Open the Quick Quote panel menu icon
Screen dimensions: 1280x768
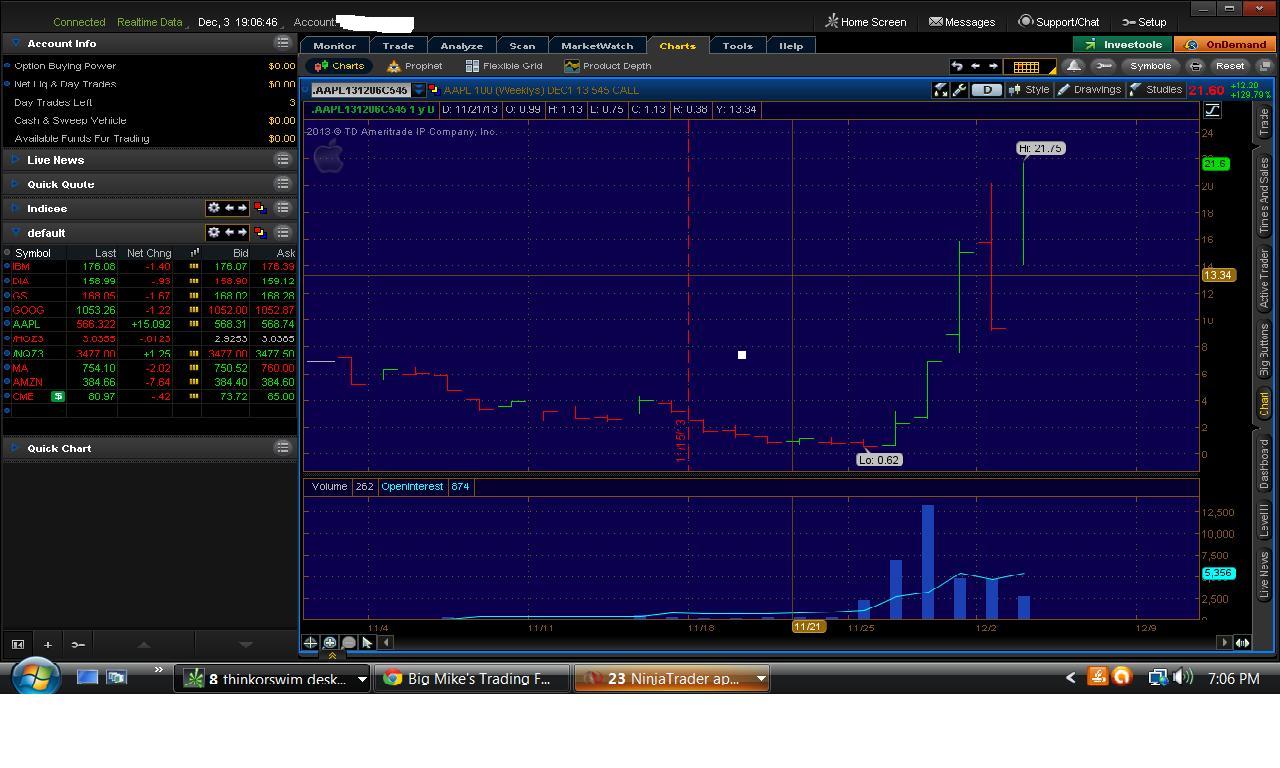pos(283,184)
